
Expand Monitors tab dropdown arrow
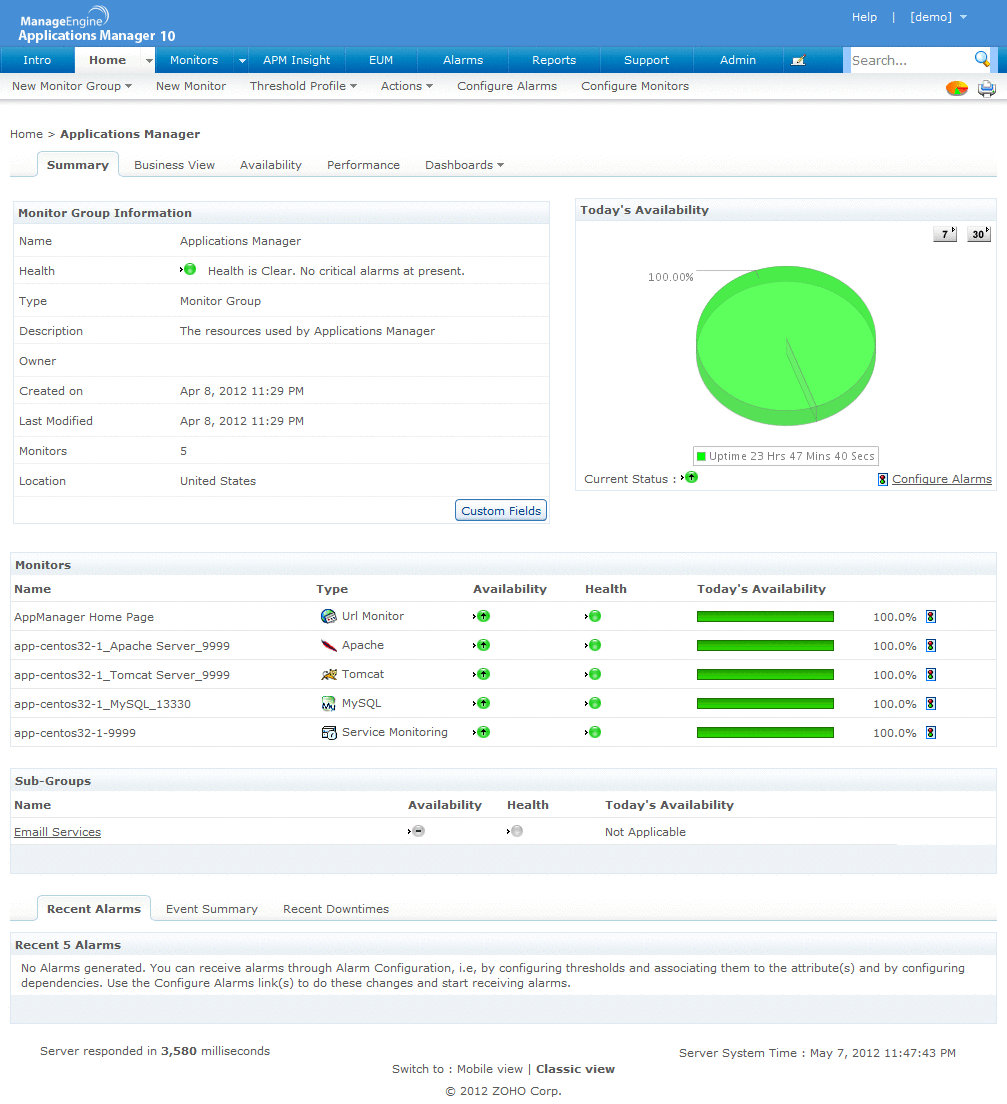click(242, 61)
